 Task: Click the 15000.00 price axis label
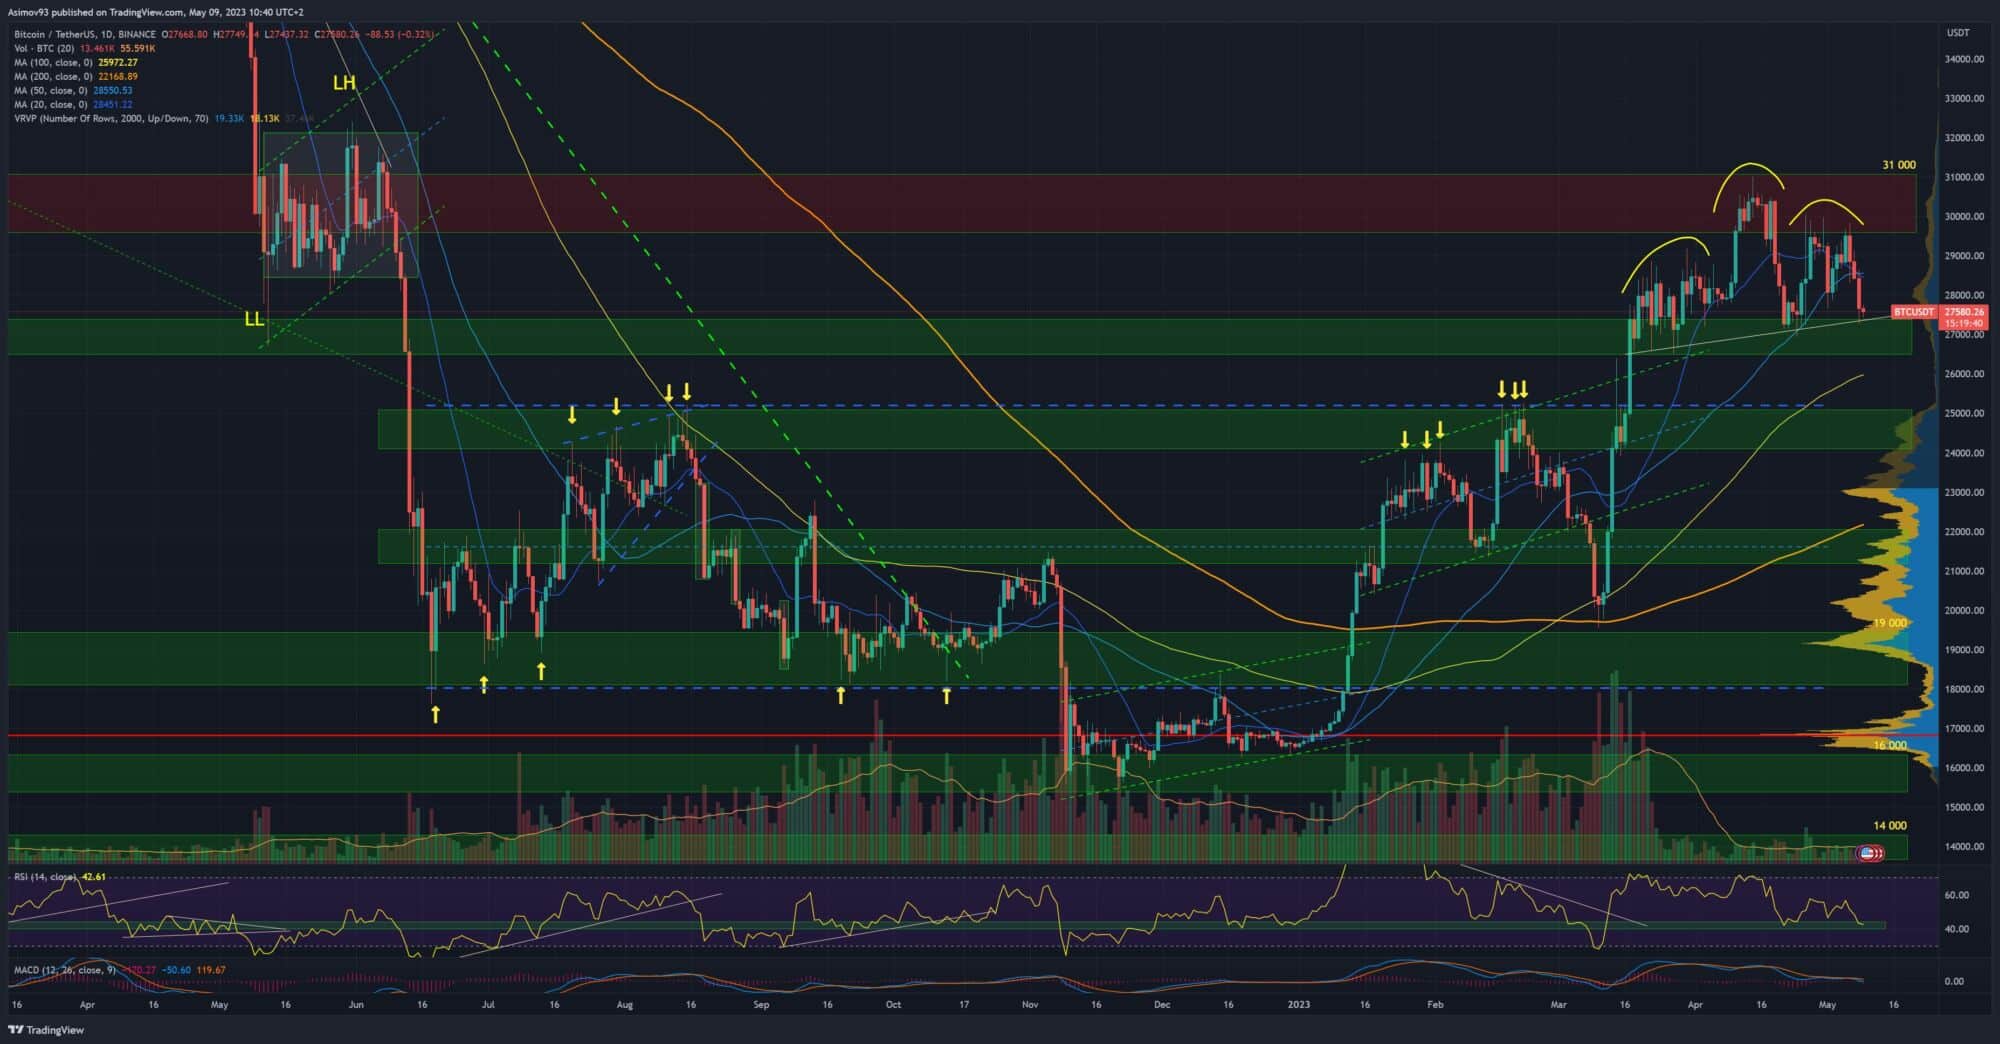coord(1964,808)
